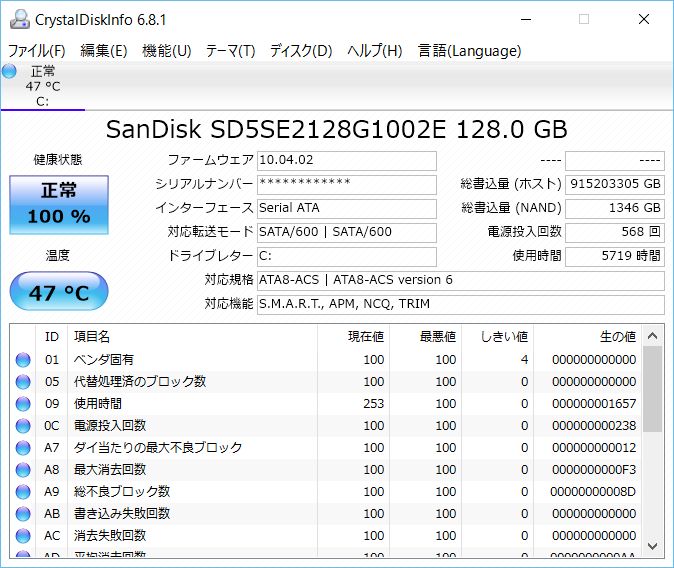
Task: Click the 項目名 column header
Action: tap(193, 337)
